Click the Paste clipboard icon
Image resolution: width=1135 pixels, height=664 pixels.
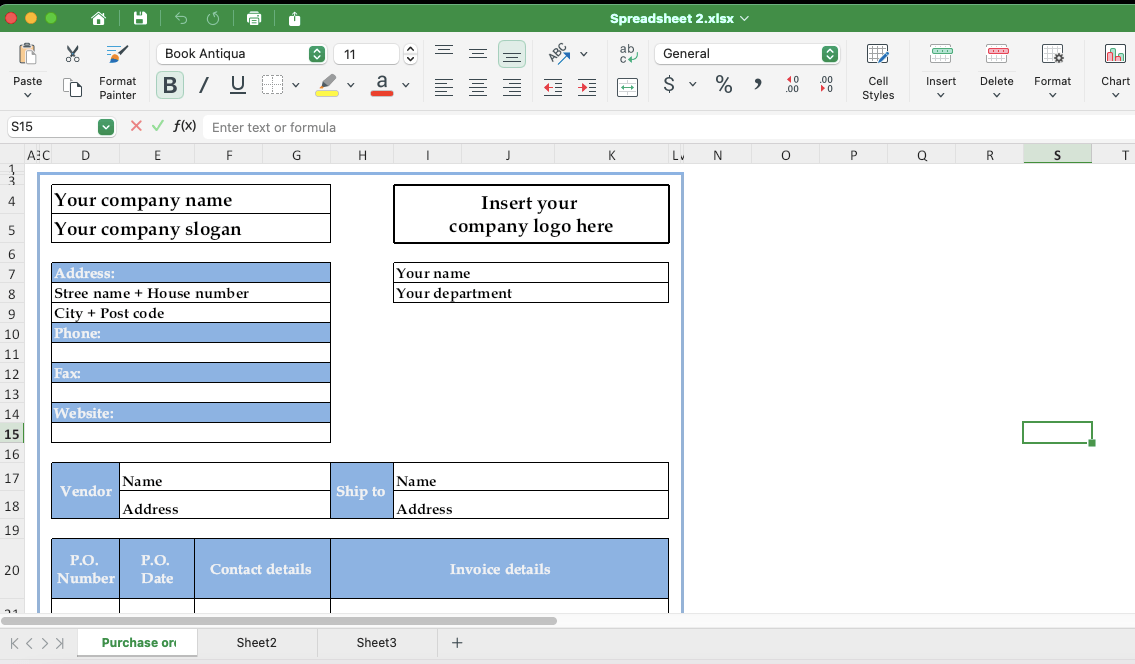pyautogui.click(x=28, y=54)
